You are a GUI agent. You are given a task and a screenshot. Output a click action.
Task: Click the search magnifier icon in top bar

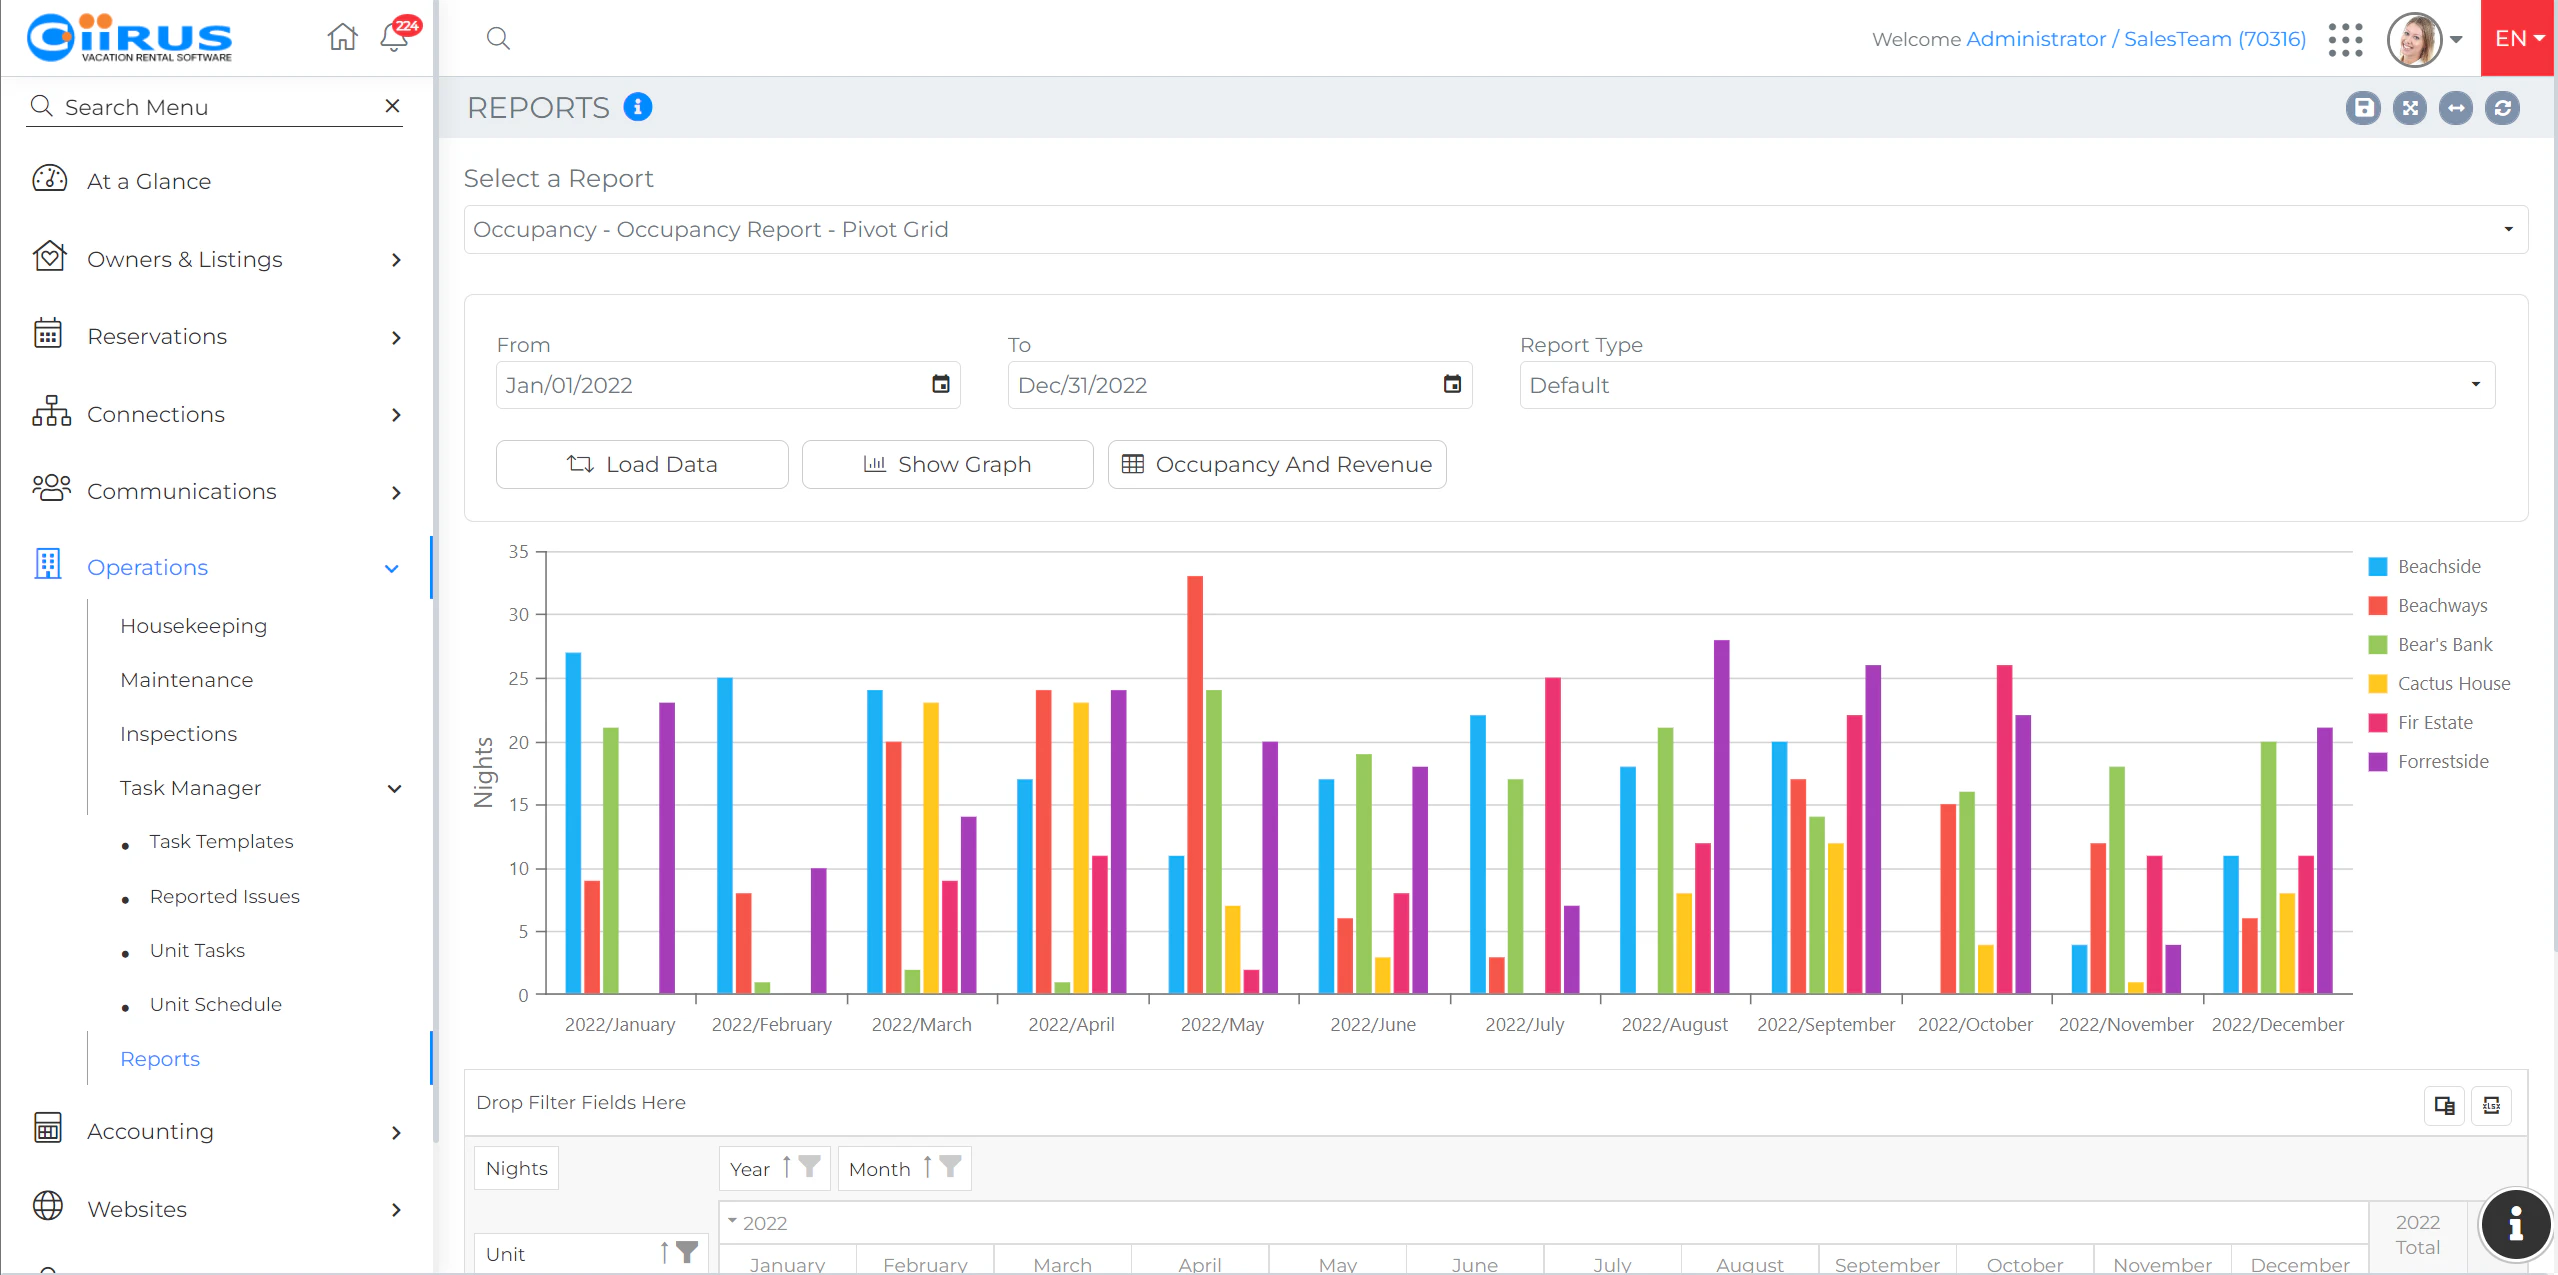tap(498, 38)
